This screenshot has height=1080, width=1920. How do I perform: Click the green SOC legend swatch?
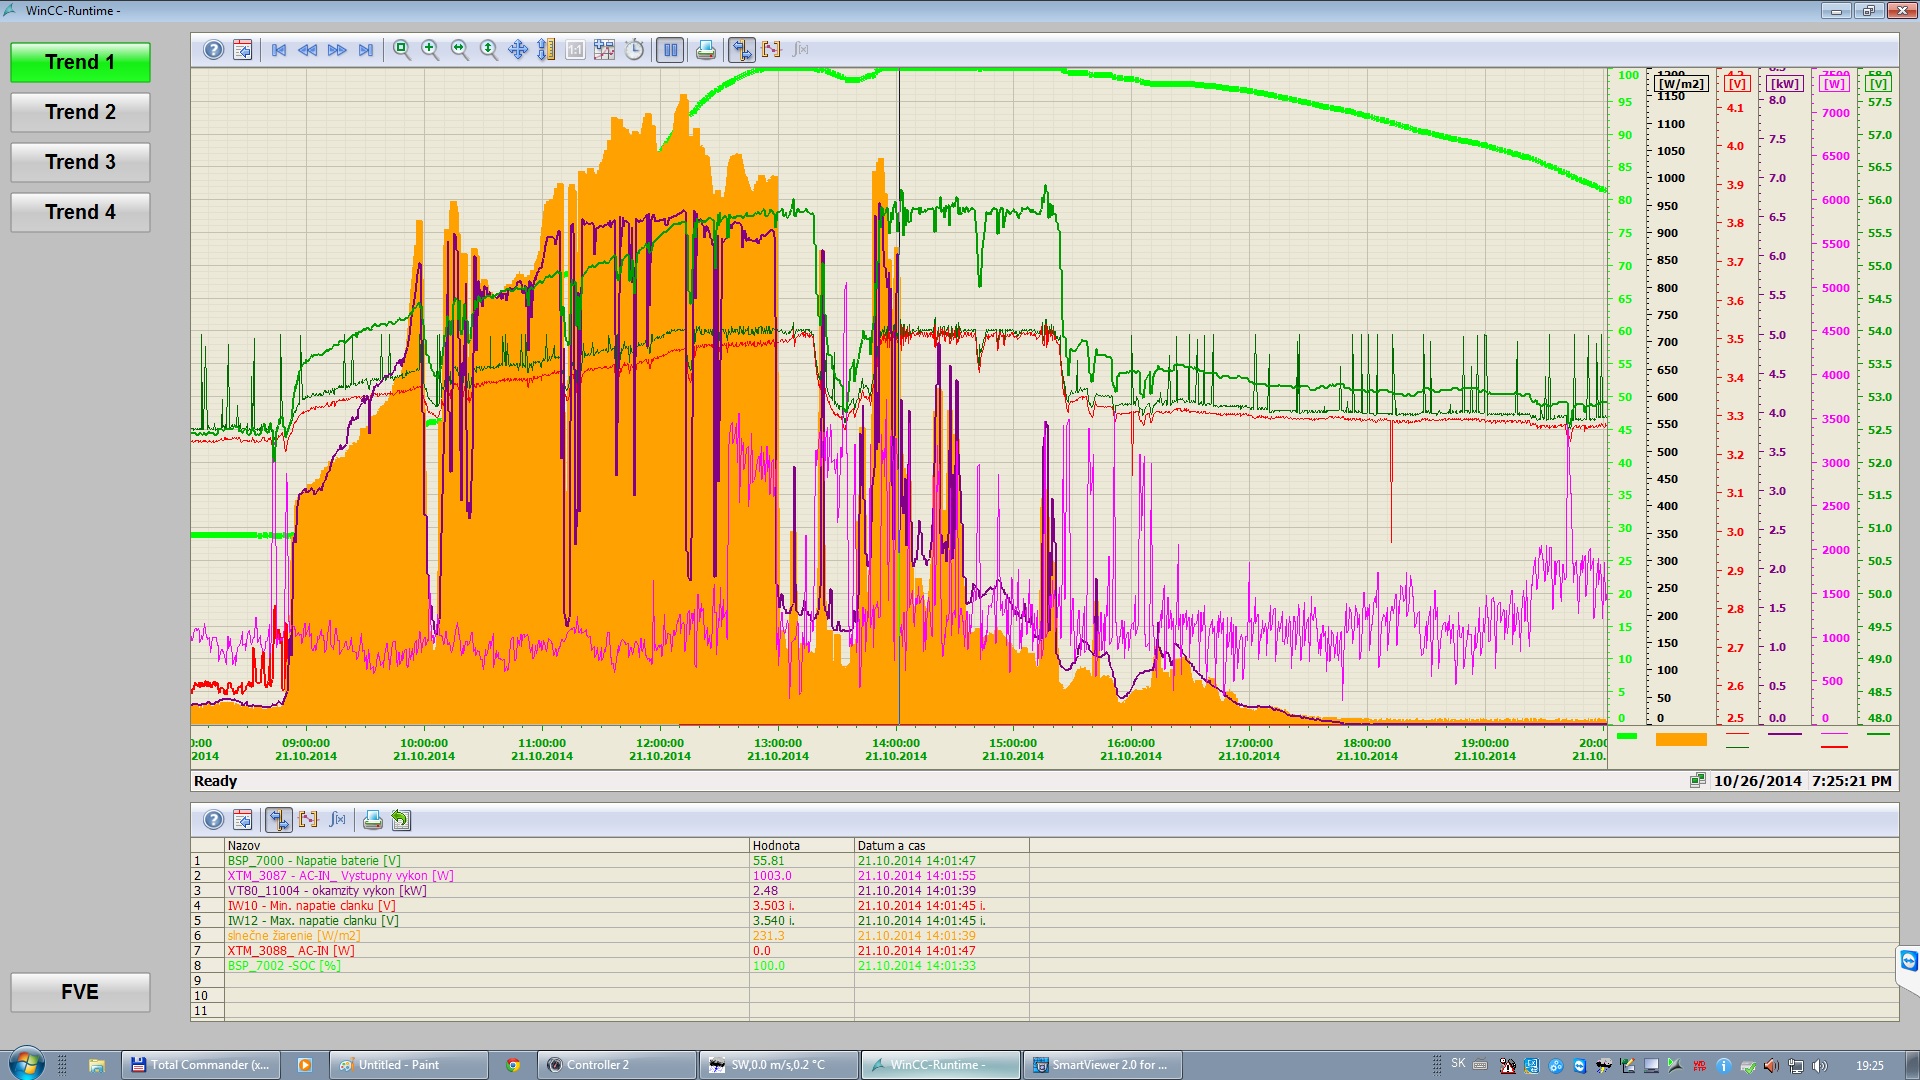pos(1627,736)
